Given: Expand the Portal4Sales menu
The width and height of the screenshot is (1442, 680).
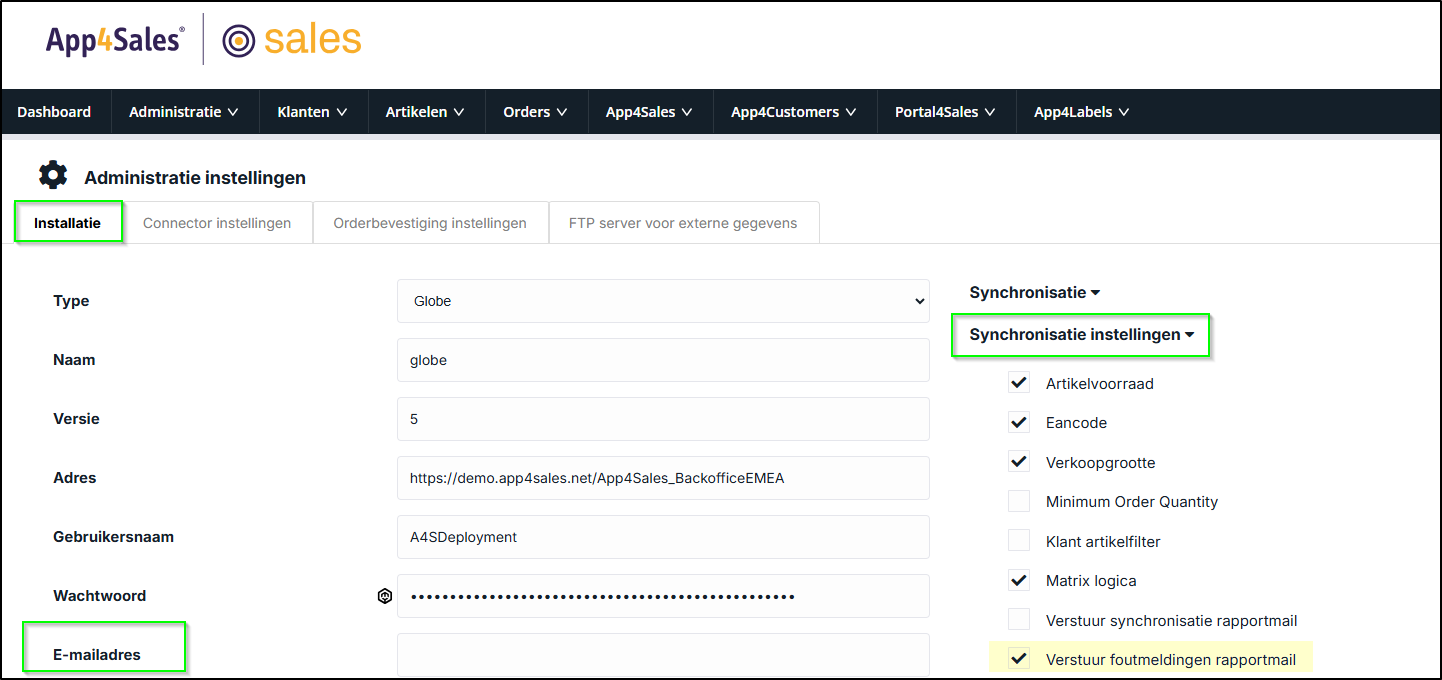Looking at the screenshot, I should click(x=945, y=112).
